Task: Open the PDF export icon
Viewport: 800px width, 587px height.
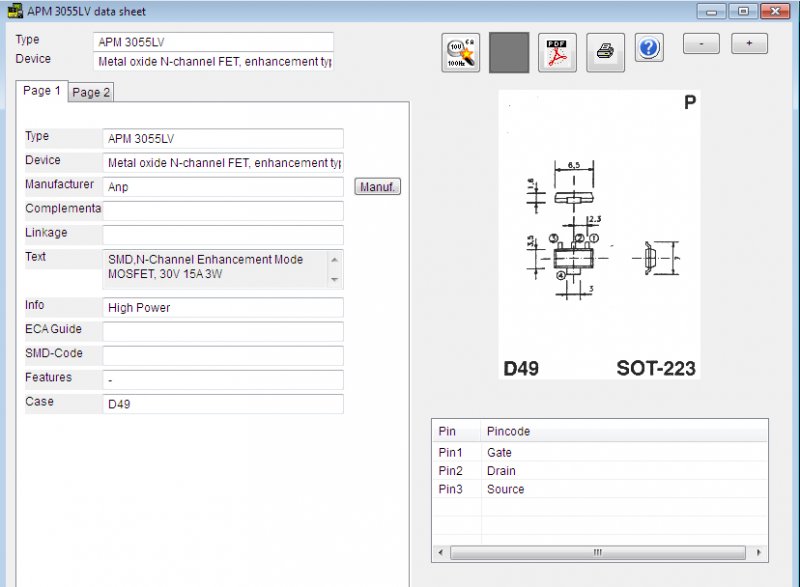Action: coord(557,53)
